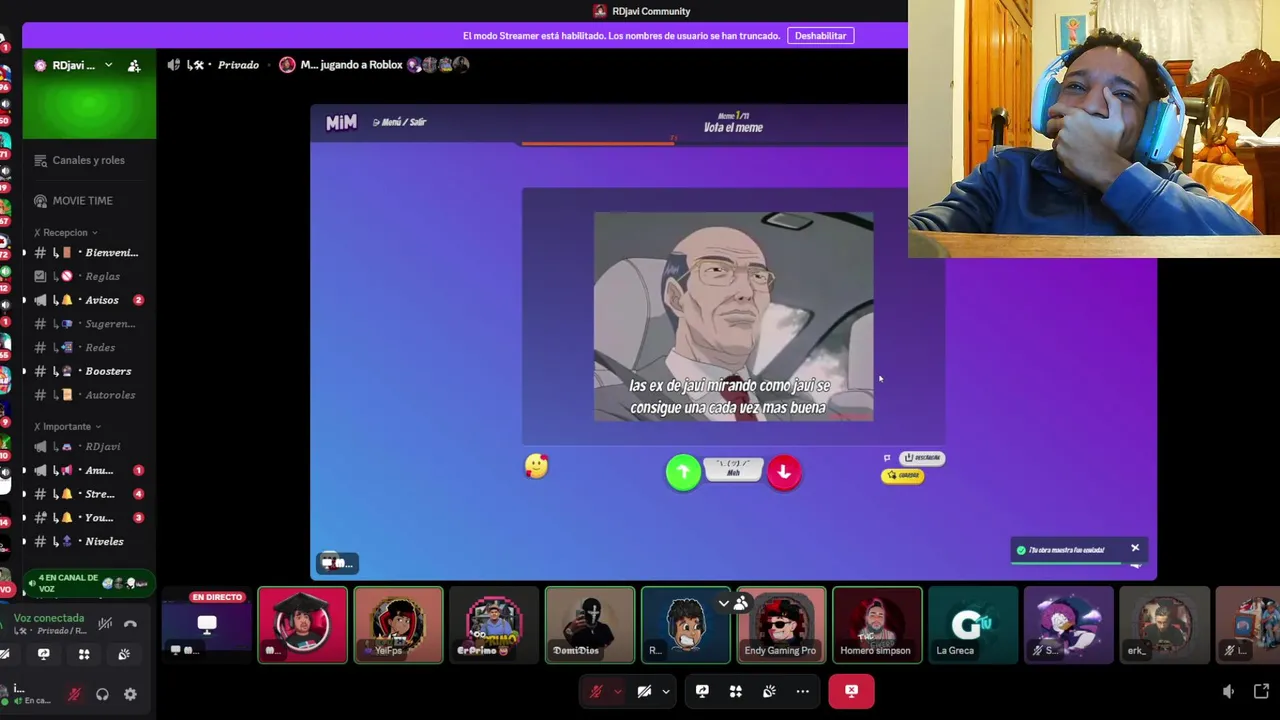Open the RDjavi announcement channel
Screen dimensions: 1280x720
tap(89, 447)
